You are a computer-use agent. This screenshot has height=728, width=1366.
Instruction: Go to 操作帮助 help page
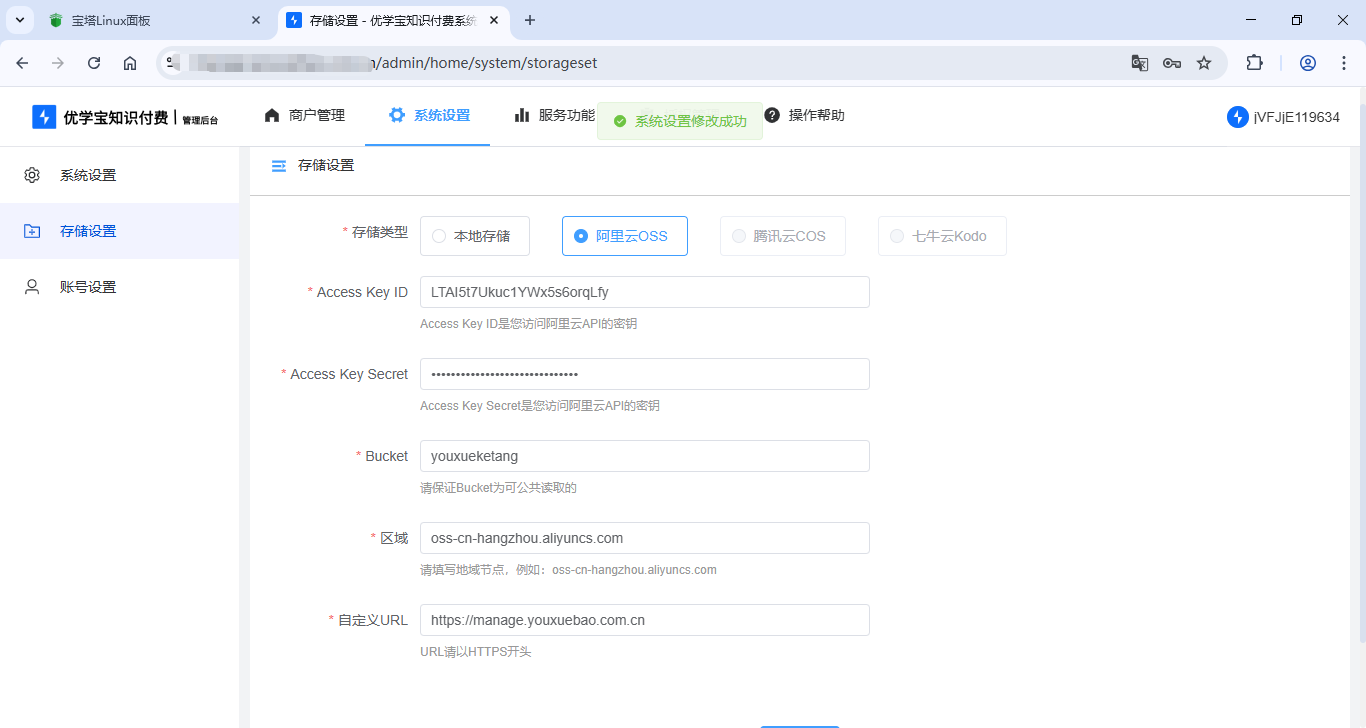805,115
